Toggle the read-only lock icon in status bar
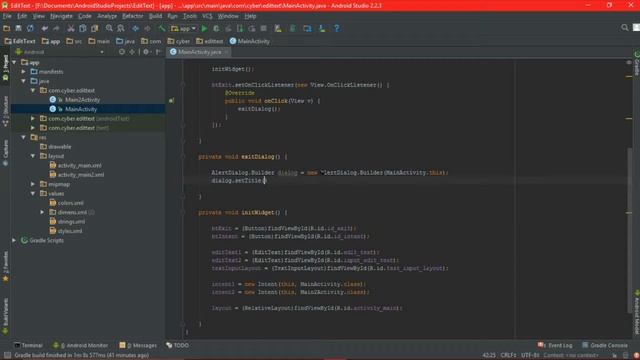The width and height of the screenshot is (640, 360). 615,356
